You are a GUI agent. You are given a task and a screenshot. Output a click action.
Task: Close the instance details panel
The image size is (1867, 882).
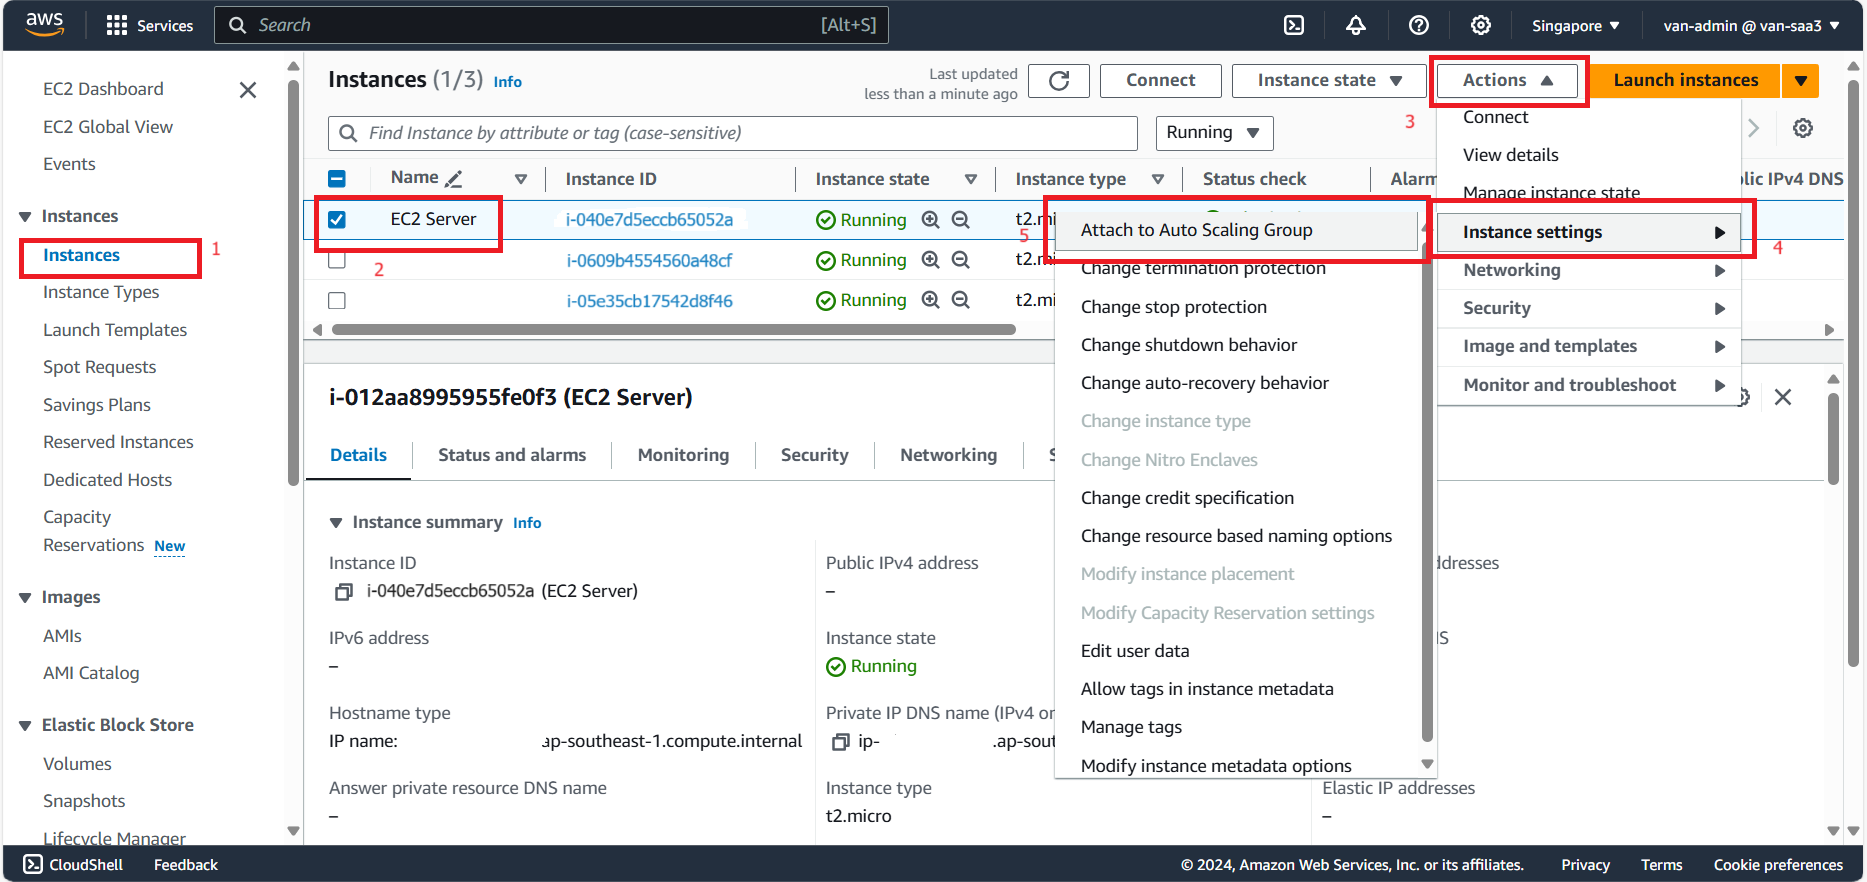coord(1782,397)
